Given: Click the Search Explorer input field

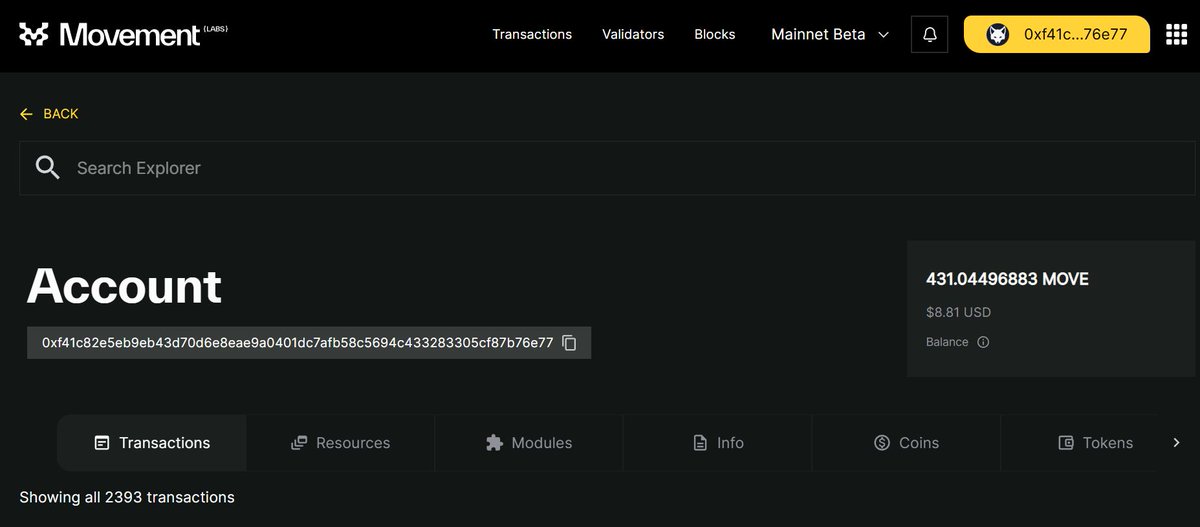Looking at the screenshot, I should [x=607, y=168].
